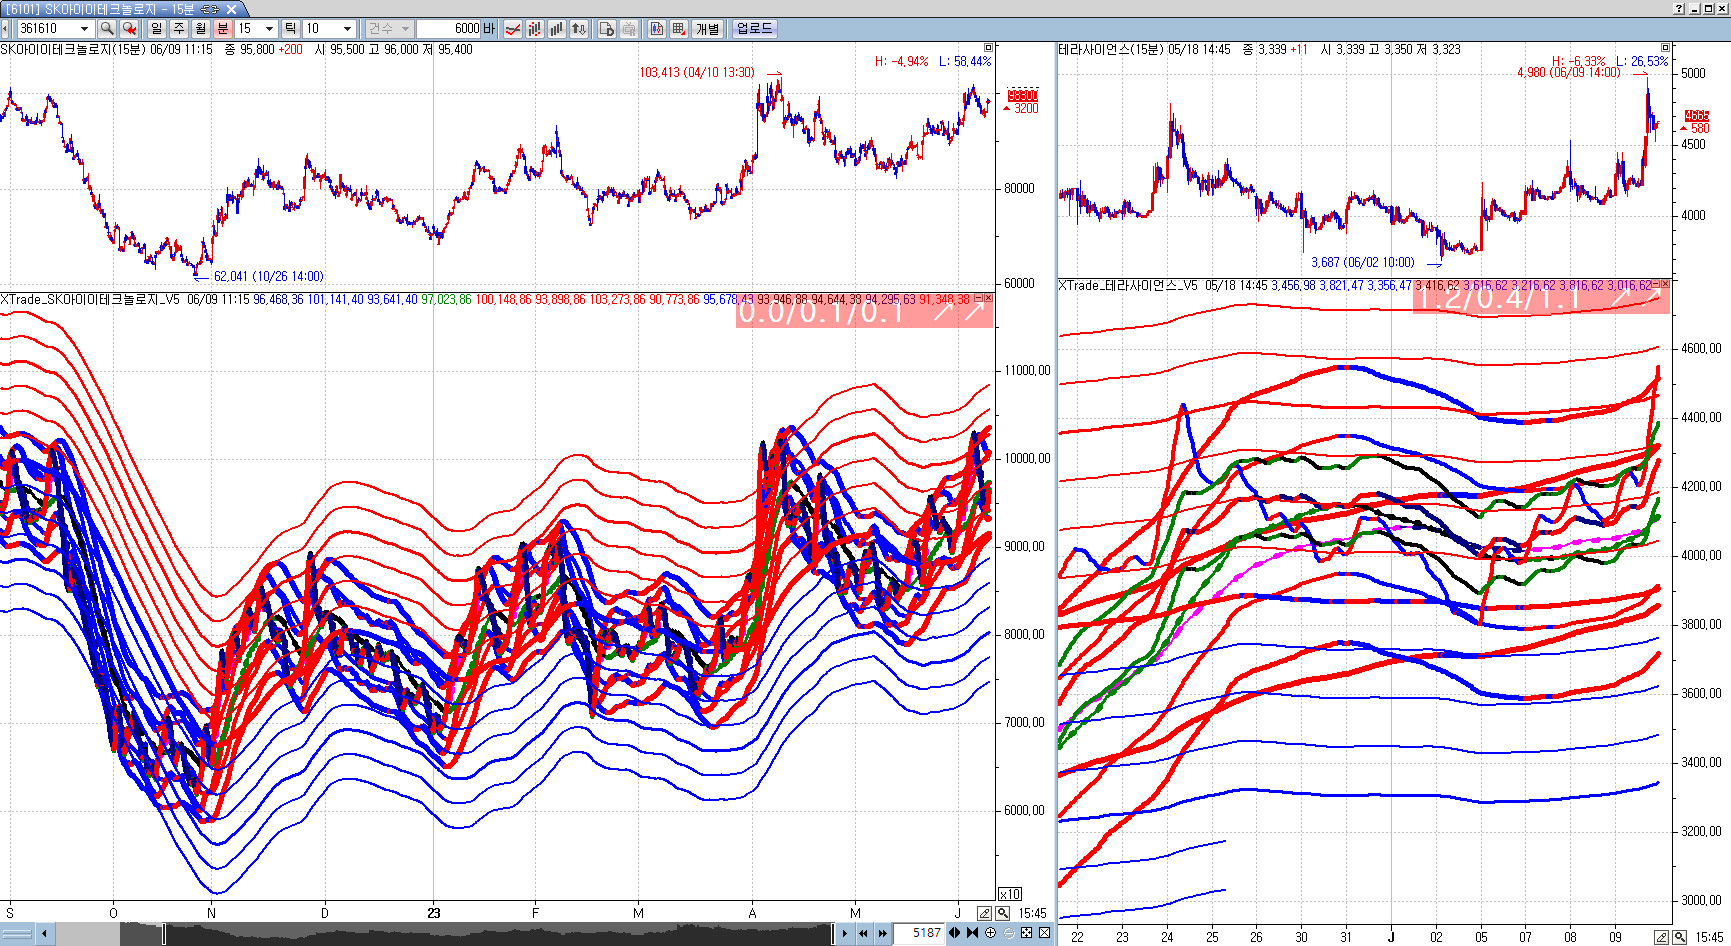This screenshot has height=946, width=1731.
Task: Open the stock code 361610 dropdown
Action: pyautogui.click(x=84, y=29)
